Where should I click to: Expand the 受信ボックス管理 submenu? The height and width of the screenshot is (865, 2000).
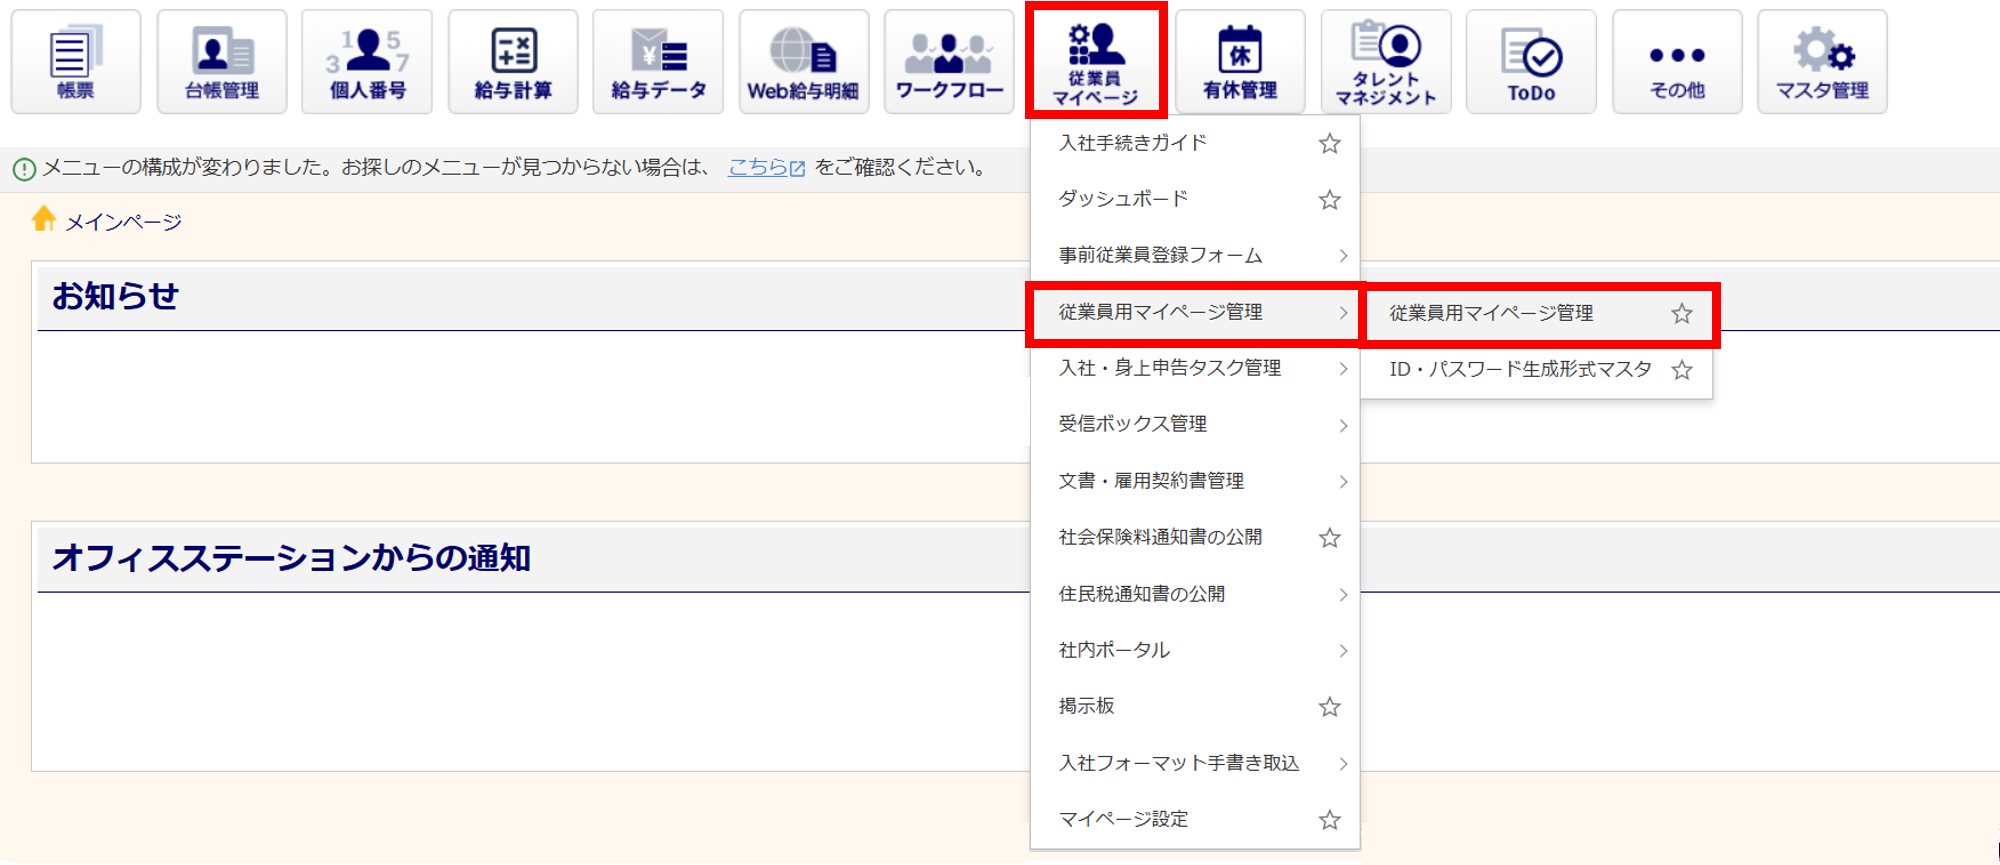click(1195, 425)
